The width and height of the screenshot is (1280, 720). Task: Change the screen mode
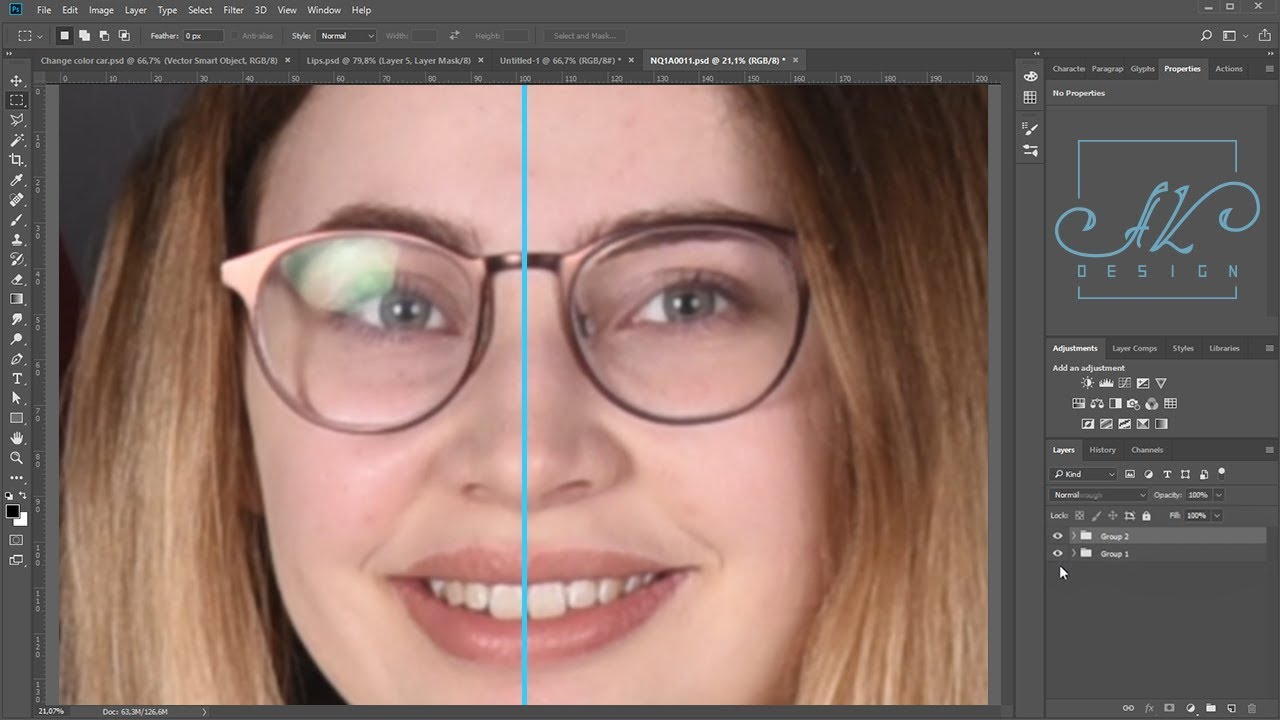click(16, 561)
